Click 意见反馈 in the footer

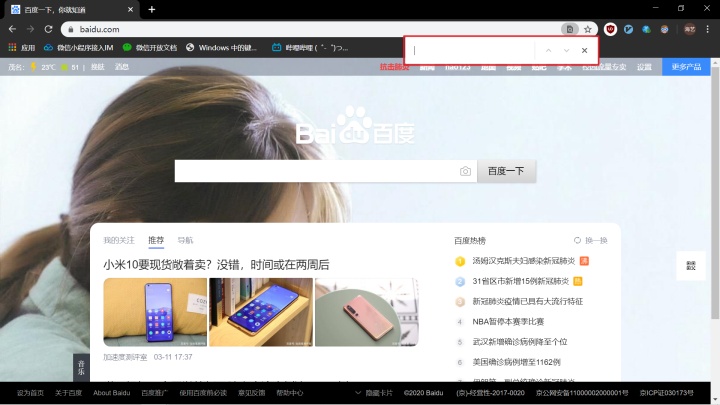pyautogui.click(x=252, y=393)
